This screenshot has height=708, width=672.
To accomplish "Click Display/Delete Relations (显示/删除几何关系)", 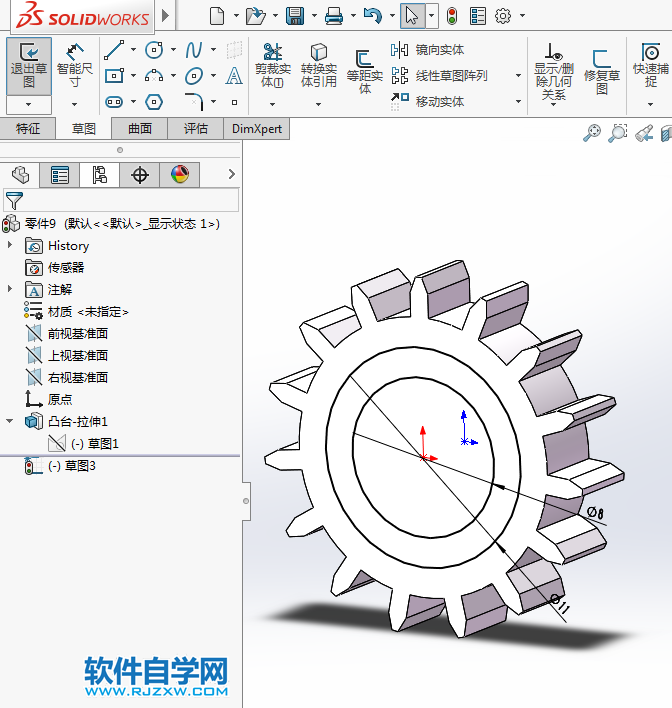I will [554, 72].
